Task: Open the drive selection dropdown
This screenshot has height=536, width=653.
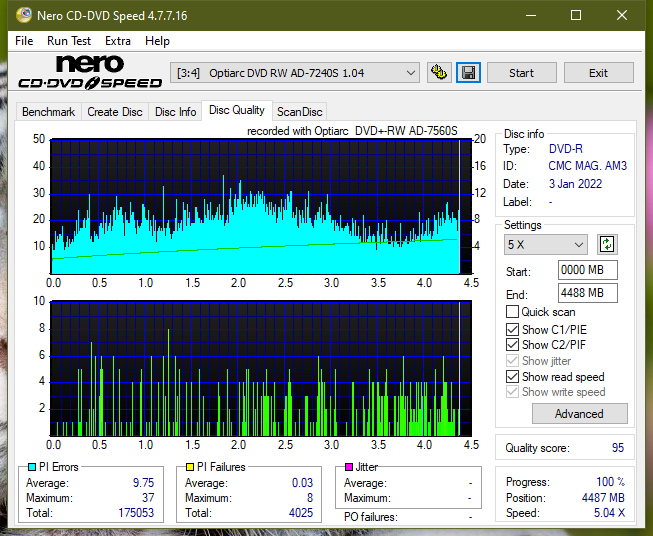Action: click(295, 73)
